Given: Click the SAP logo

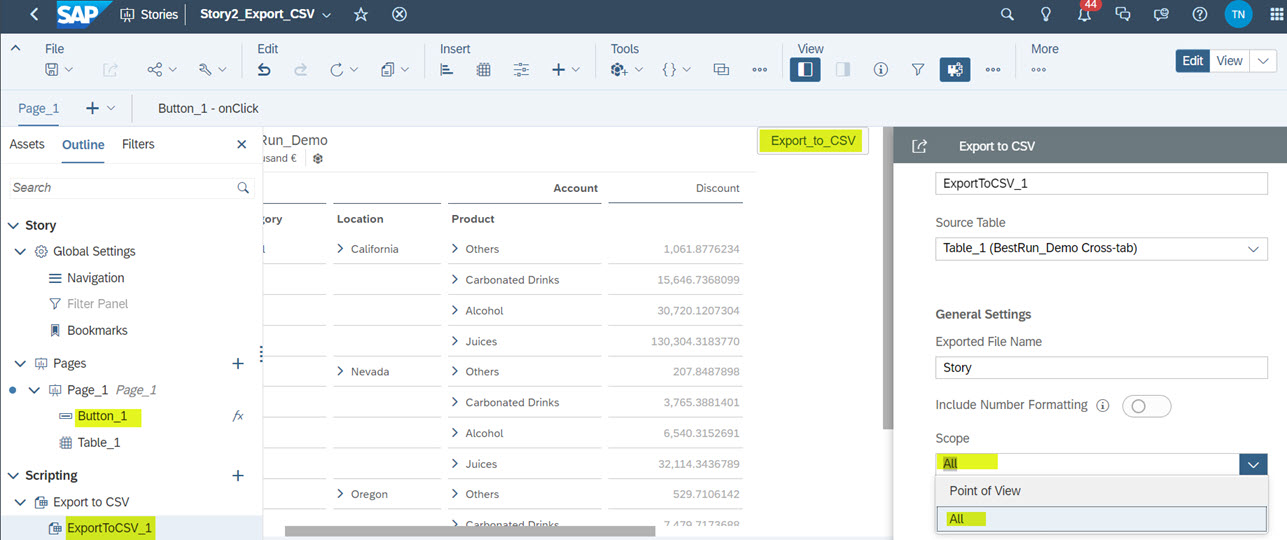Looking at the screenshot, I should (83, 14).
